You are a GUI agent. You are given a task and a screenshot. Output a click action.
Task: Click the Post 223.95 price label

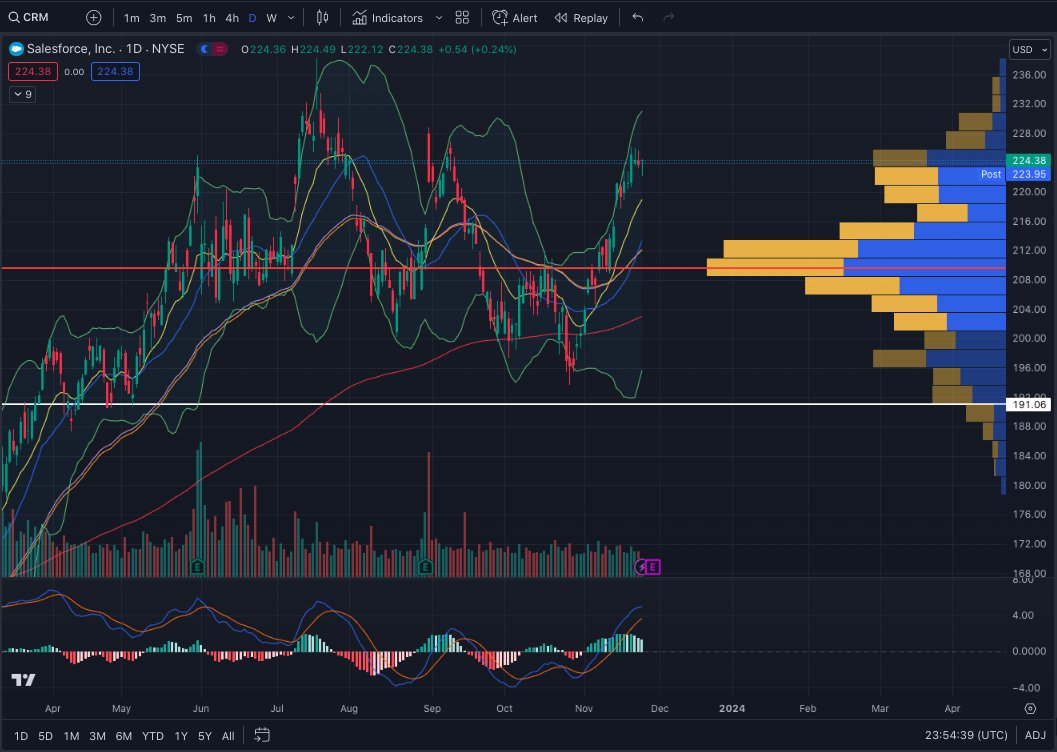pyautogui.click(x=1015, y=174)
